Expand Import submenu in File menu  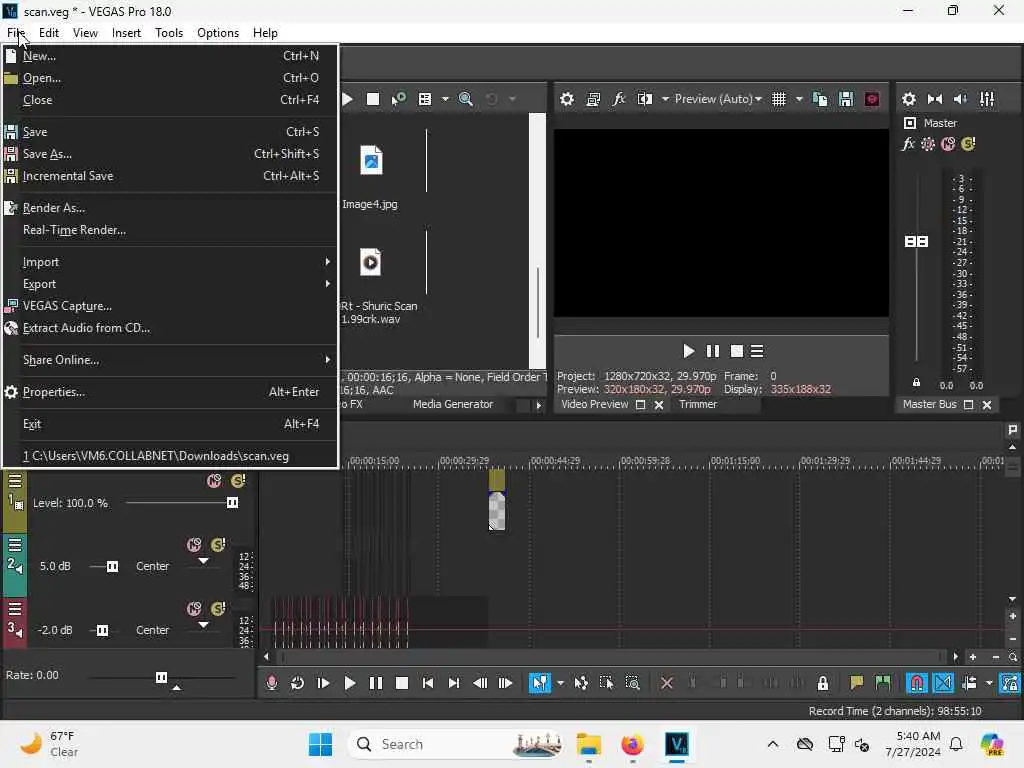click(x=170, y=262)
